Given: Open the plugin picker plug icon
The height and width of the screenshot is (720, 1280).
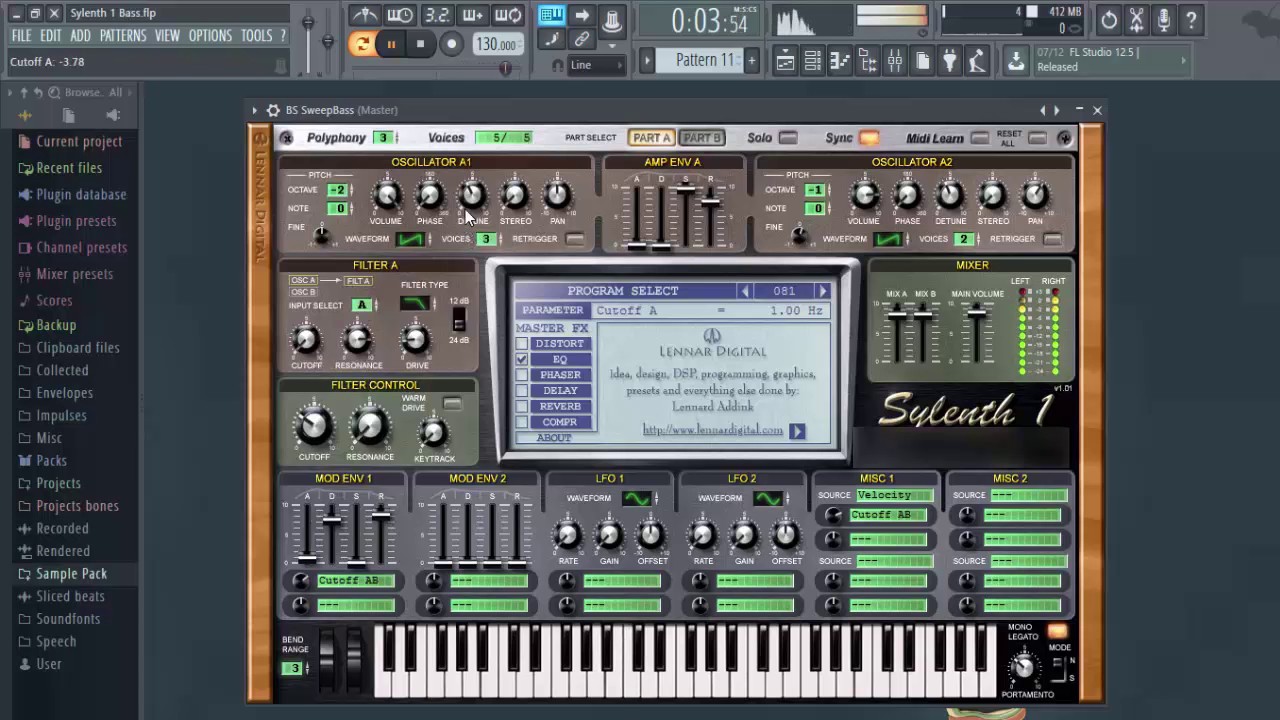Looking at the screenshot, I should [x=950, y=62].
